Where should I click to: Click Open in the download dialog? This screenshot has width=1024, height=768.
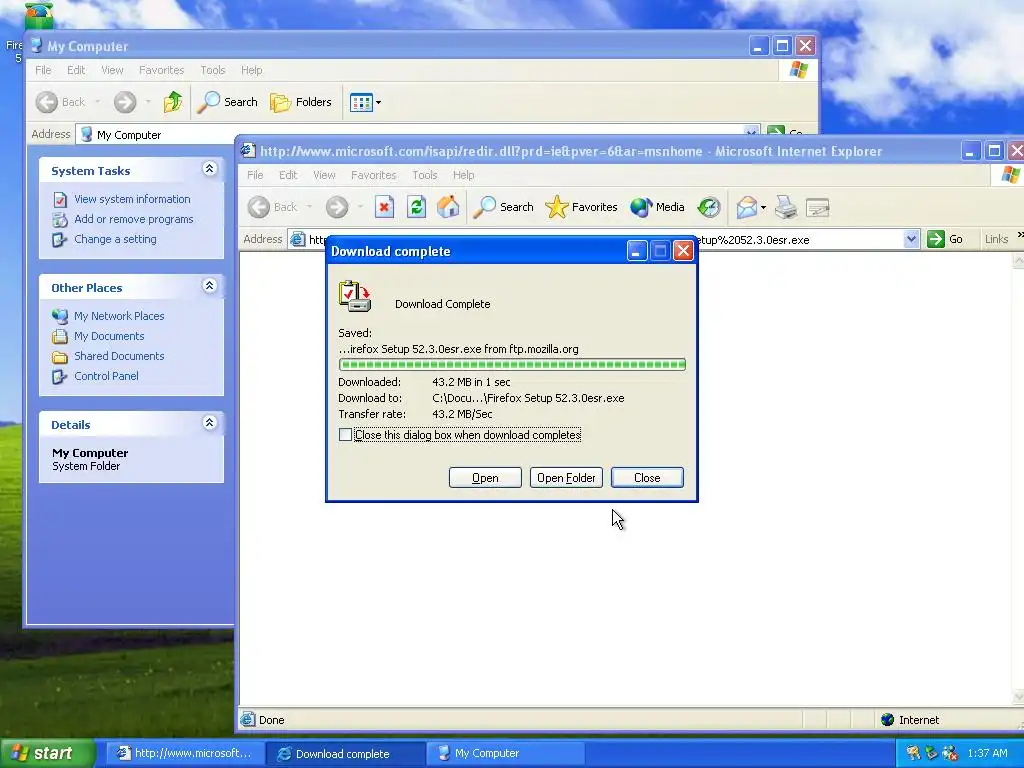point(485,477)
